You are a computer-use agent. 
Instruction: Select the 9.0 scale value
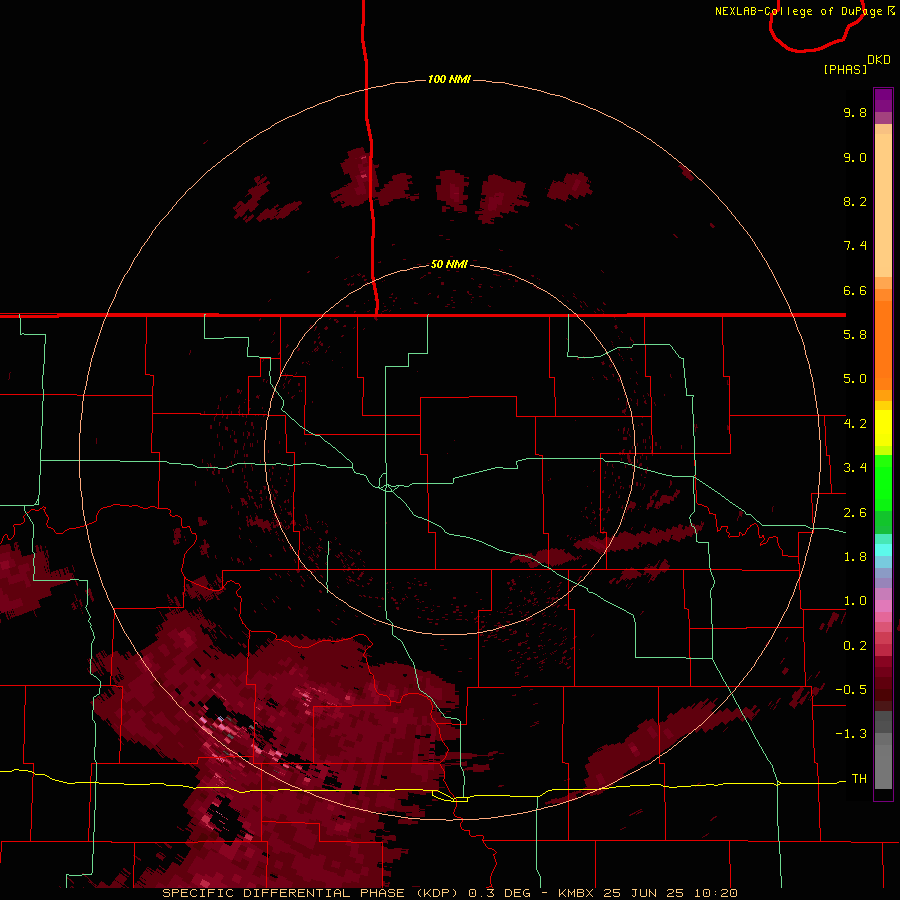coord(855,157)
